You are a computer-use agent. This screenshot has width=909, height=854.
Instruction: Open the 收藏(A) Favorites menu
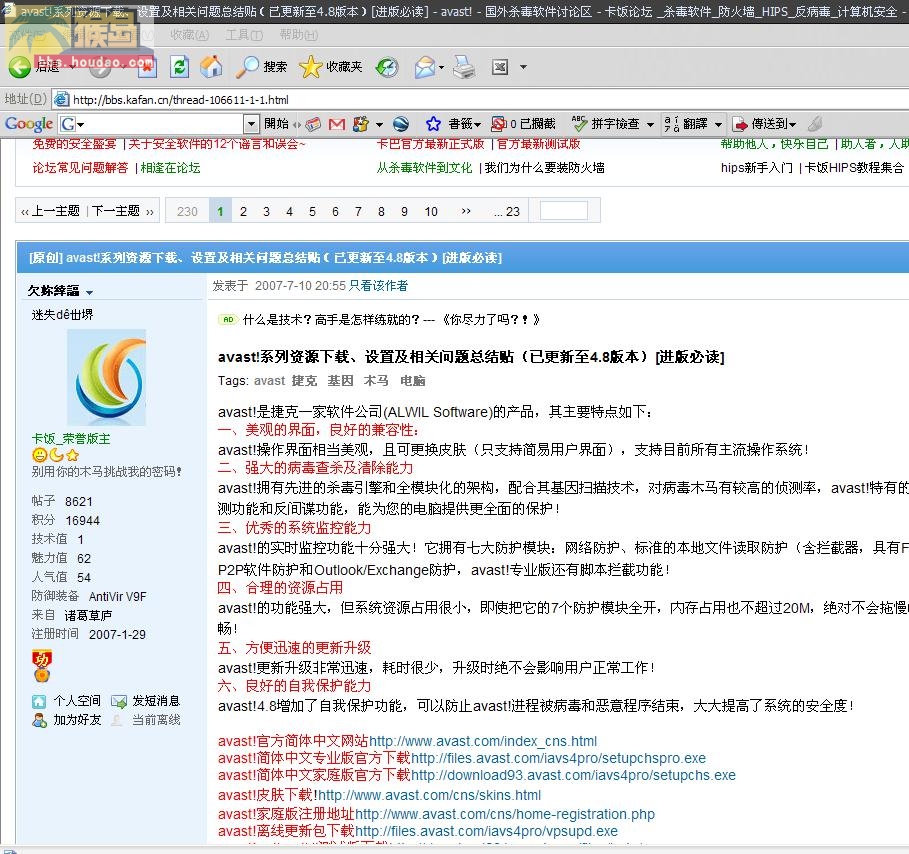pos(190,35)
